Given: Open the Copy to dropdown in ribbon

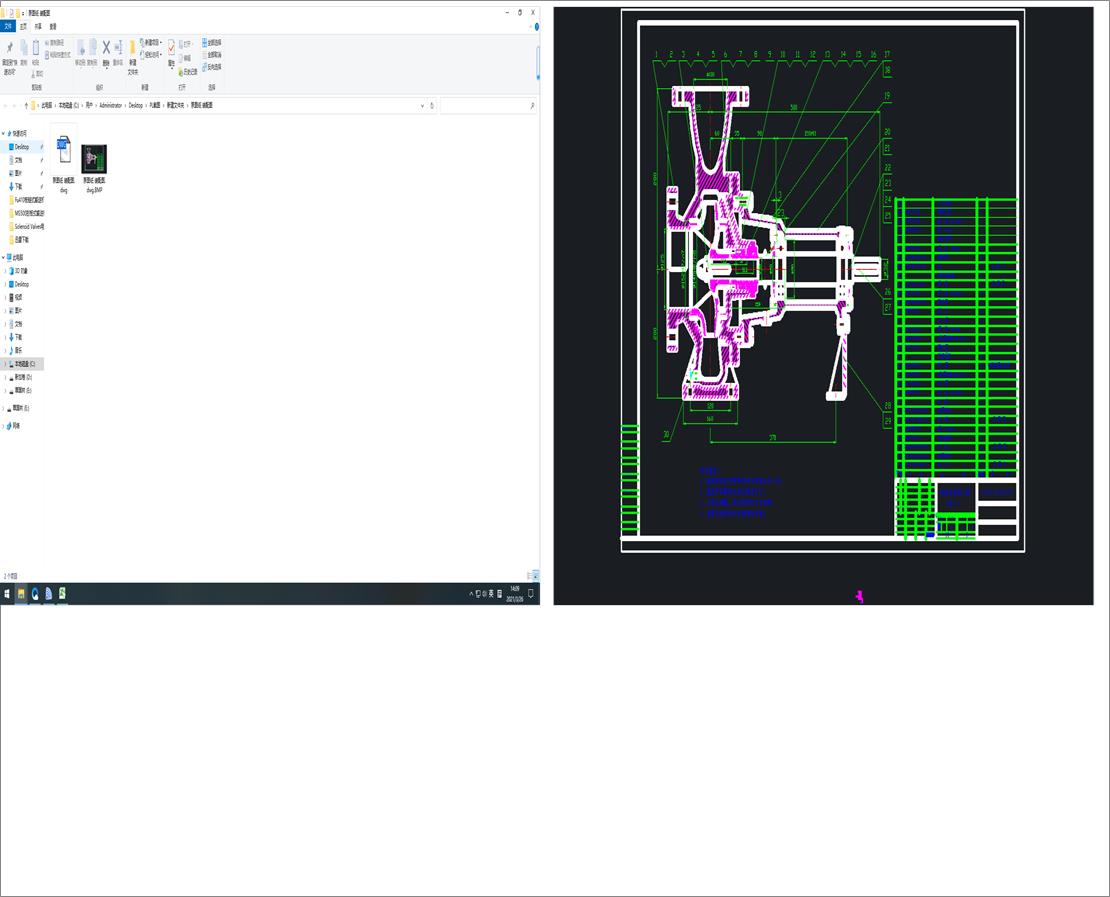Looking at the screenshot, I should tap(92, 52).
